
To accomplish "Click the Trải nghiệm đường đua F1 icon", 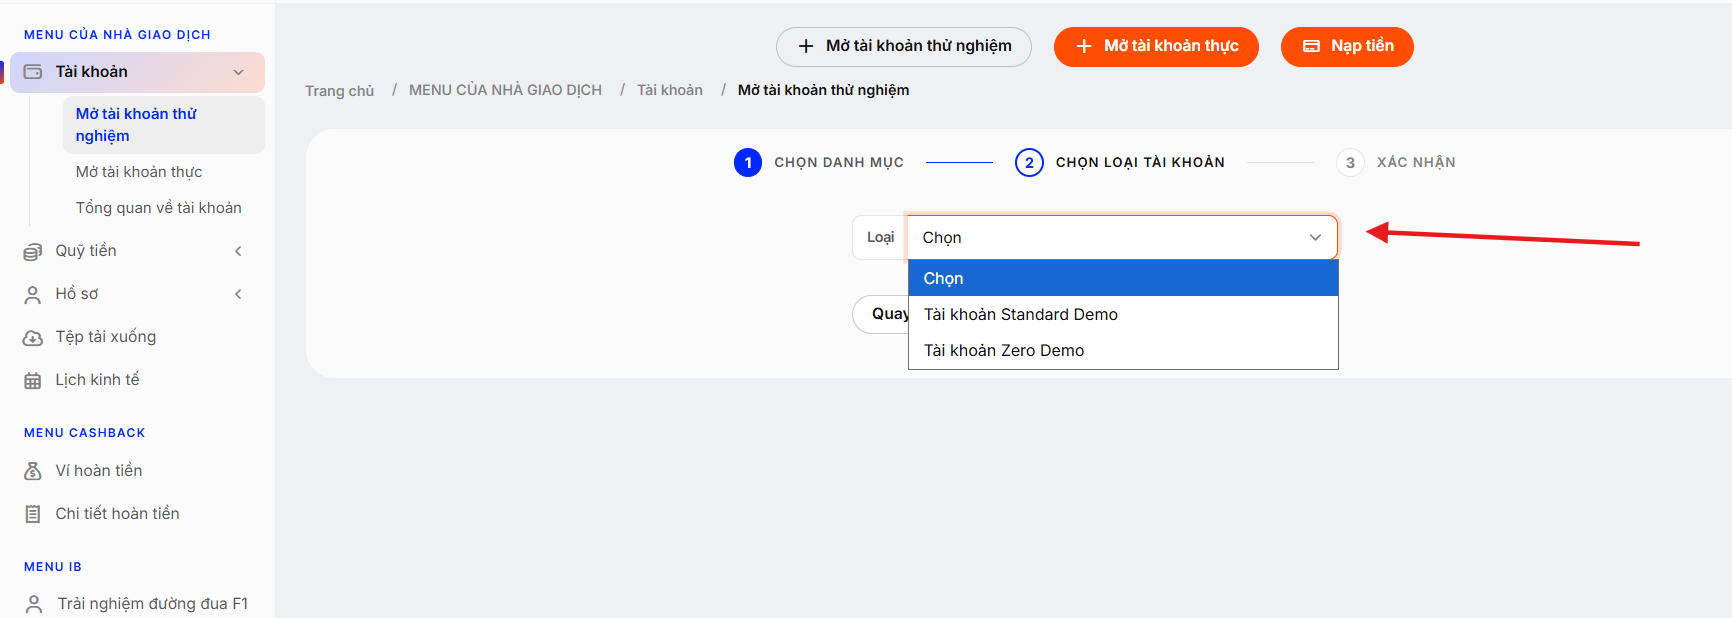I will (x=34, y=604).
